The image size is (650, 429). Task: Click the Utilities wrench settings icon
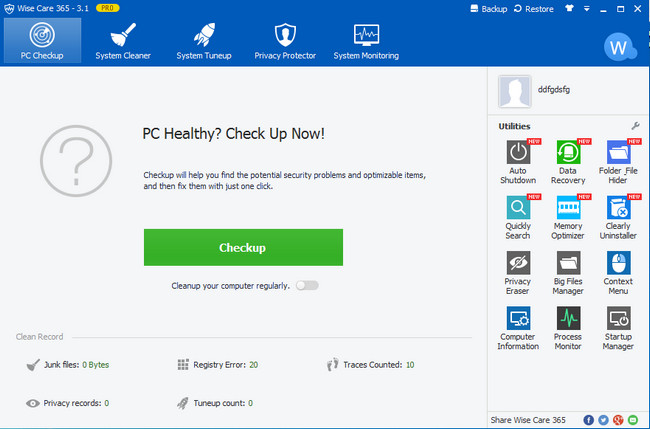(x=635, y=126)
